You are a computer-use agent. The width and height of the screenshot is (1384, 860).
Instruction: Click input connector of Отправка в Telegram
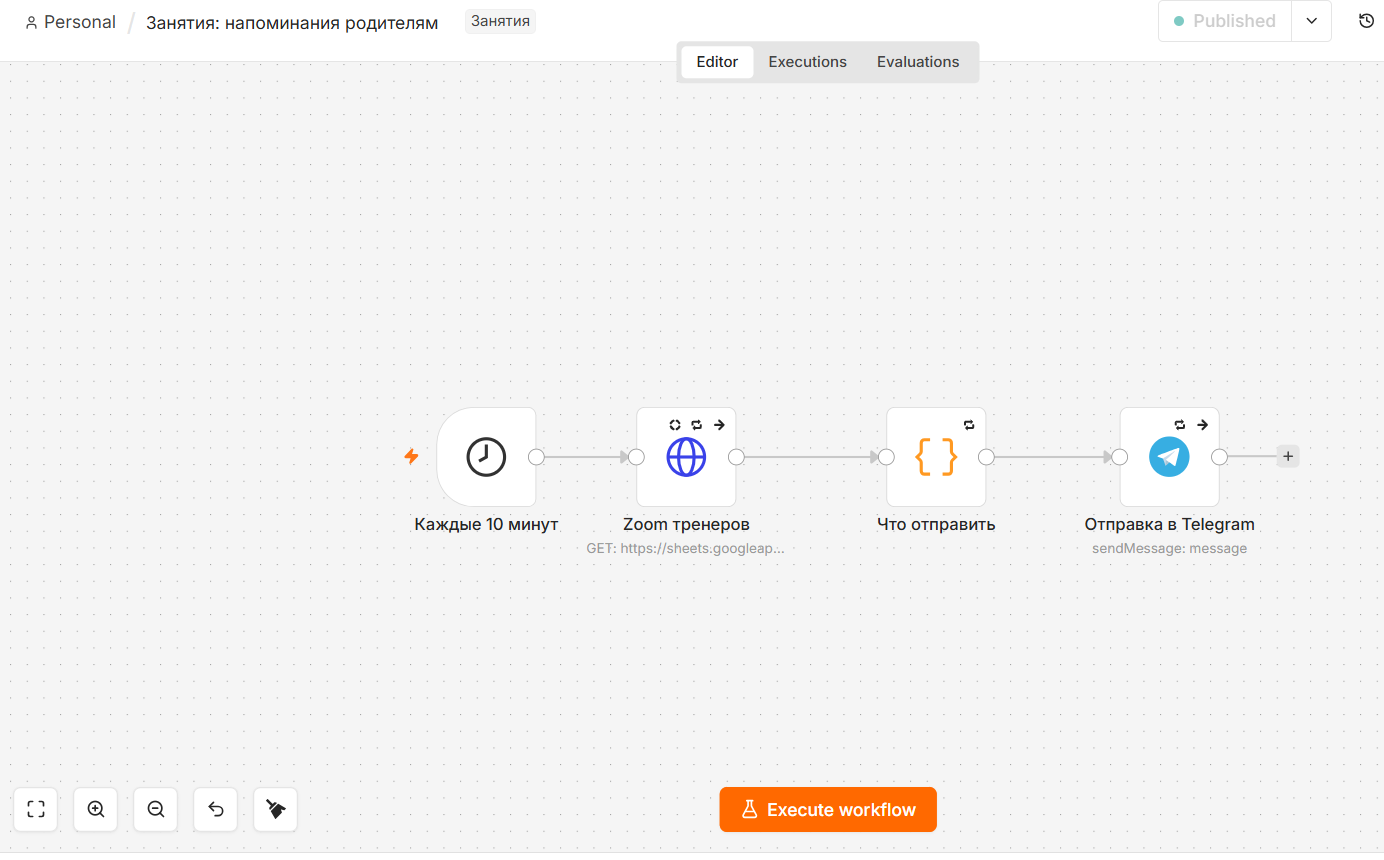1120,457
